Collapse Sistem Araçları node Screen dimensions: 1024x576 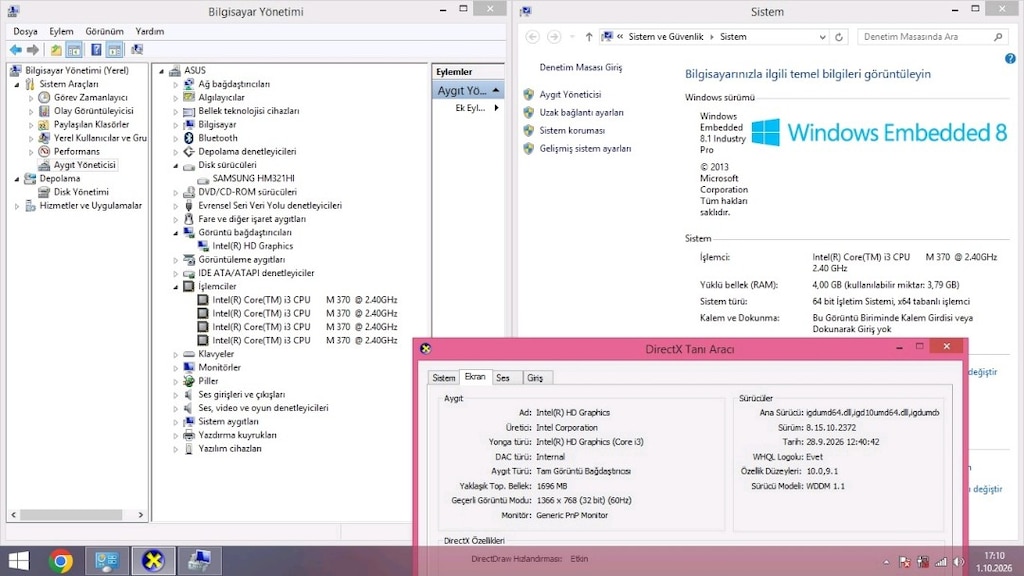coord(17,85)
